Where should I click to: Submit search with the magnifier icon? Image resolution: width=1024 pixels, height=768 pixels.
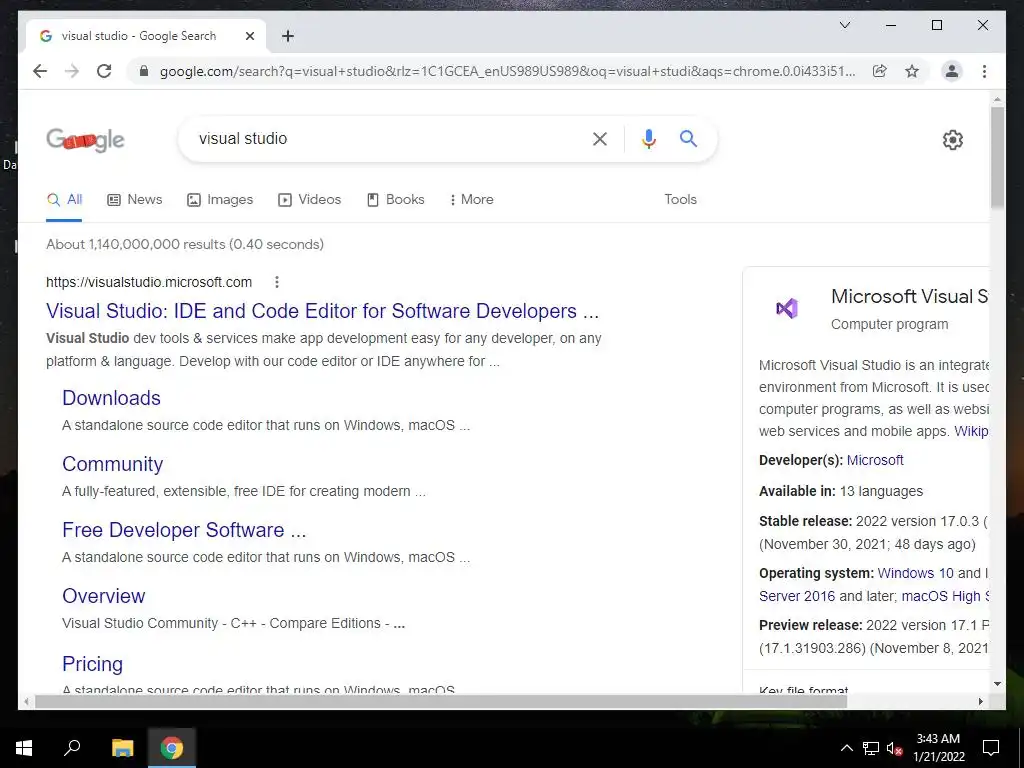[x=688, y=138]
